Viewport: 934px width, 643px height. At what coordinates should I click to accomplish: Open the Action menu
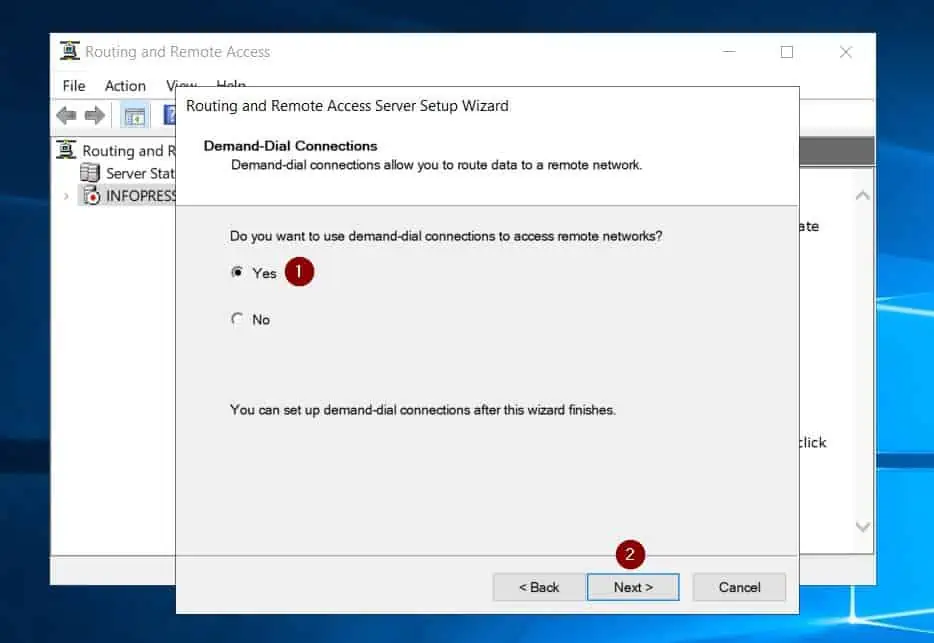pyautogui.click(x=125, y=86)
